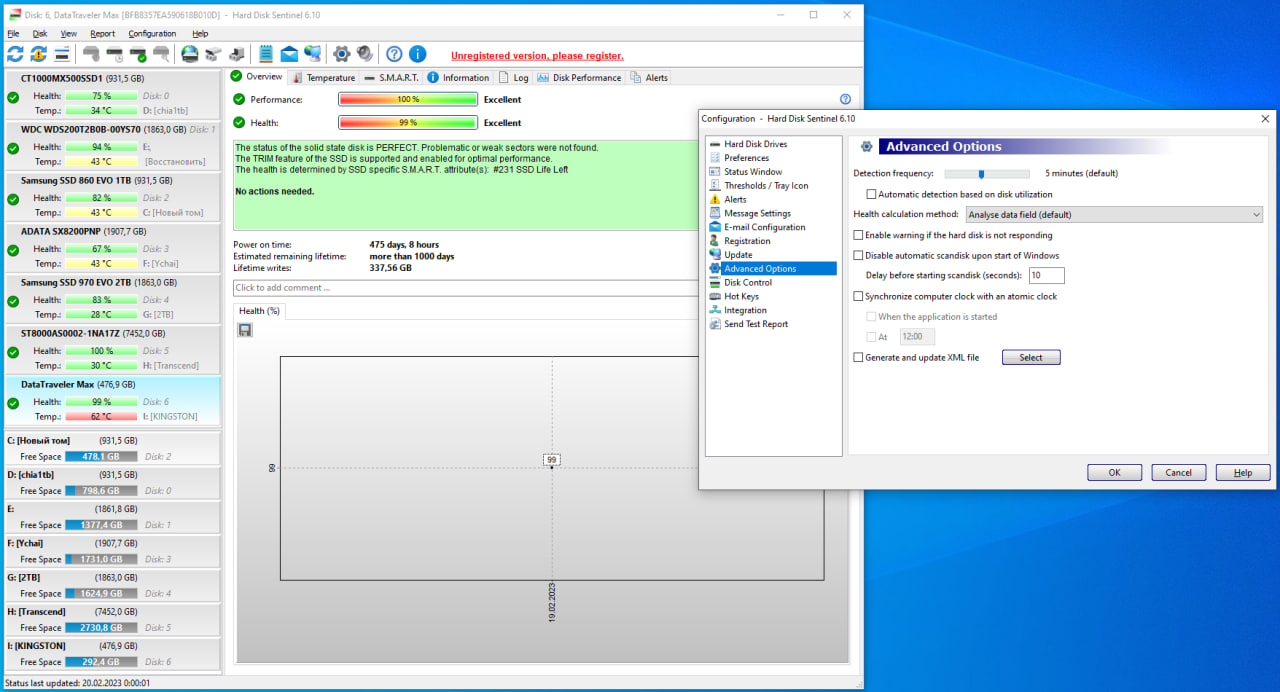1280x692 pixels.
Task: Click the blue question mark help toolbar icon
Action: (394, 54)
